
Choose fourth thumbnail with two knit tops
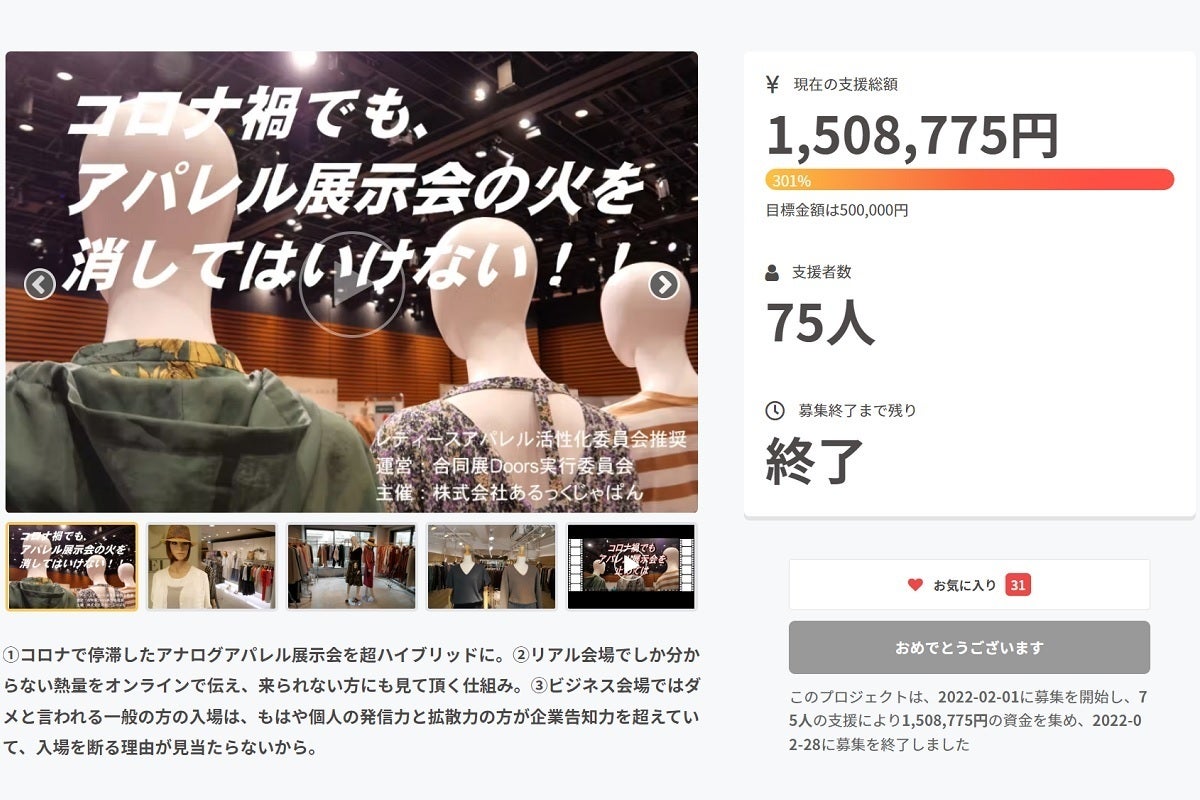coord(492,566)
